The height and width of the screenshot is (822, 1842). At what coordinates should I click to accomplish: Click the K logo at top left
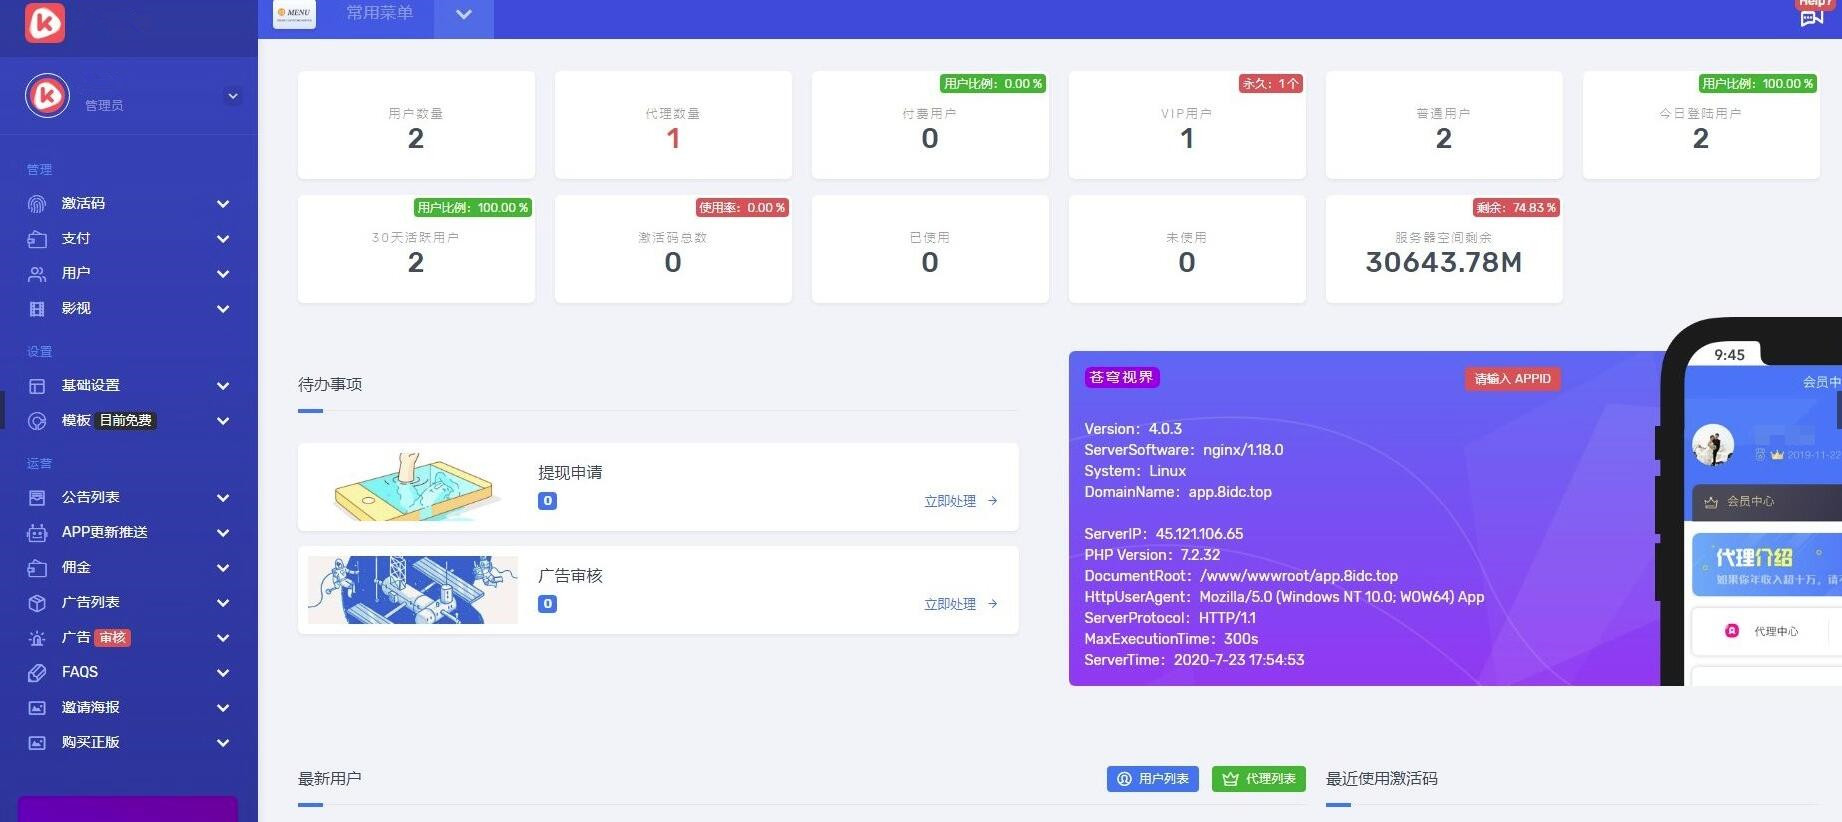click(x=45, y=22)
